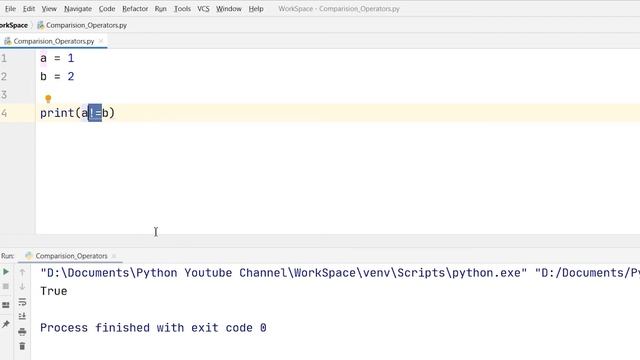This screenshot has width=640, height=360.
Task: Click line number 1 in the gutter
Action: point(4,58)
